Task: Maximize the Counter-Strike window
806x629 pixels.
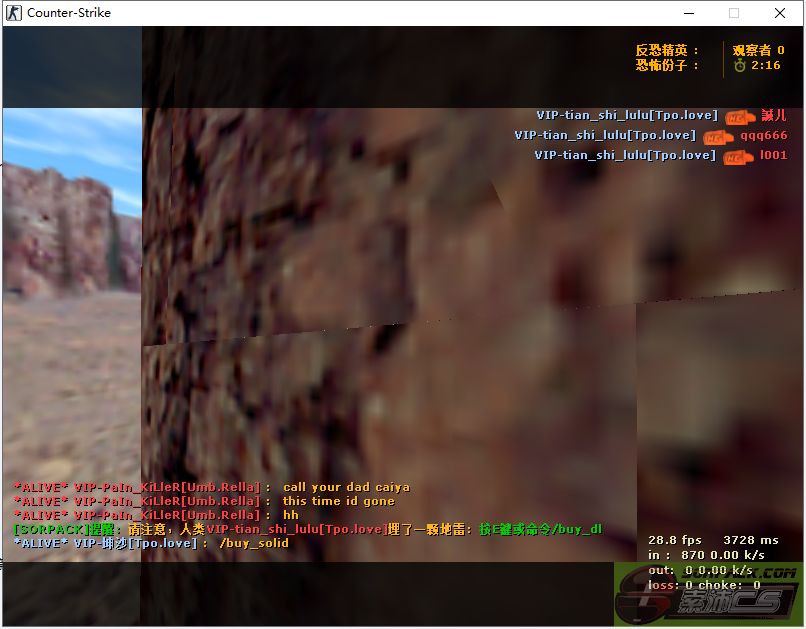Action: pos(734,13)
